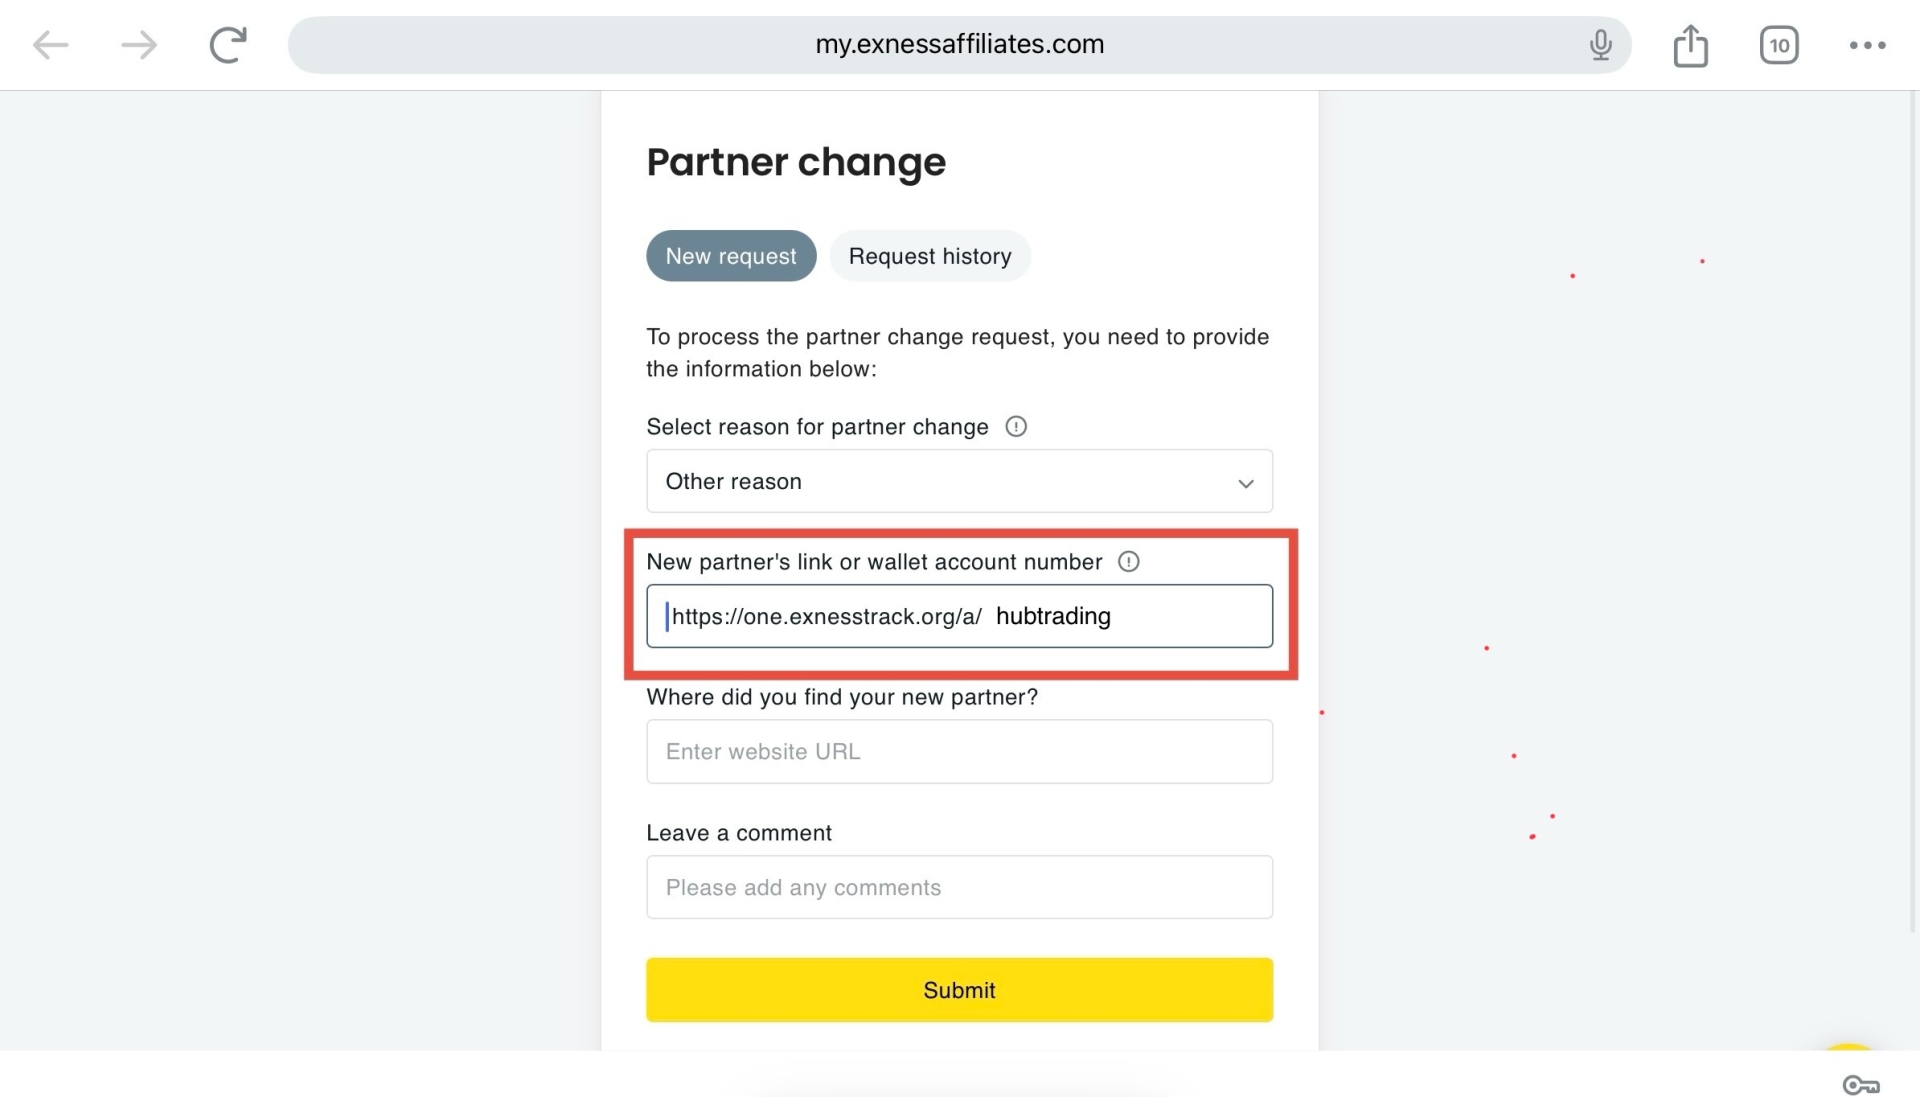Click the chevron arrow in reason dropdown
The width and height of the screenshot is (1920, 1097).
[1246, 484]
